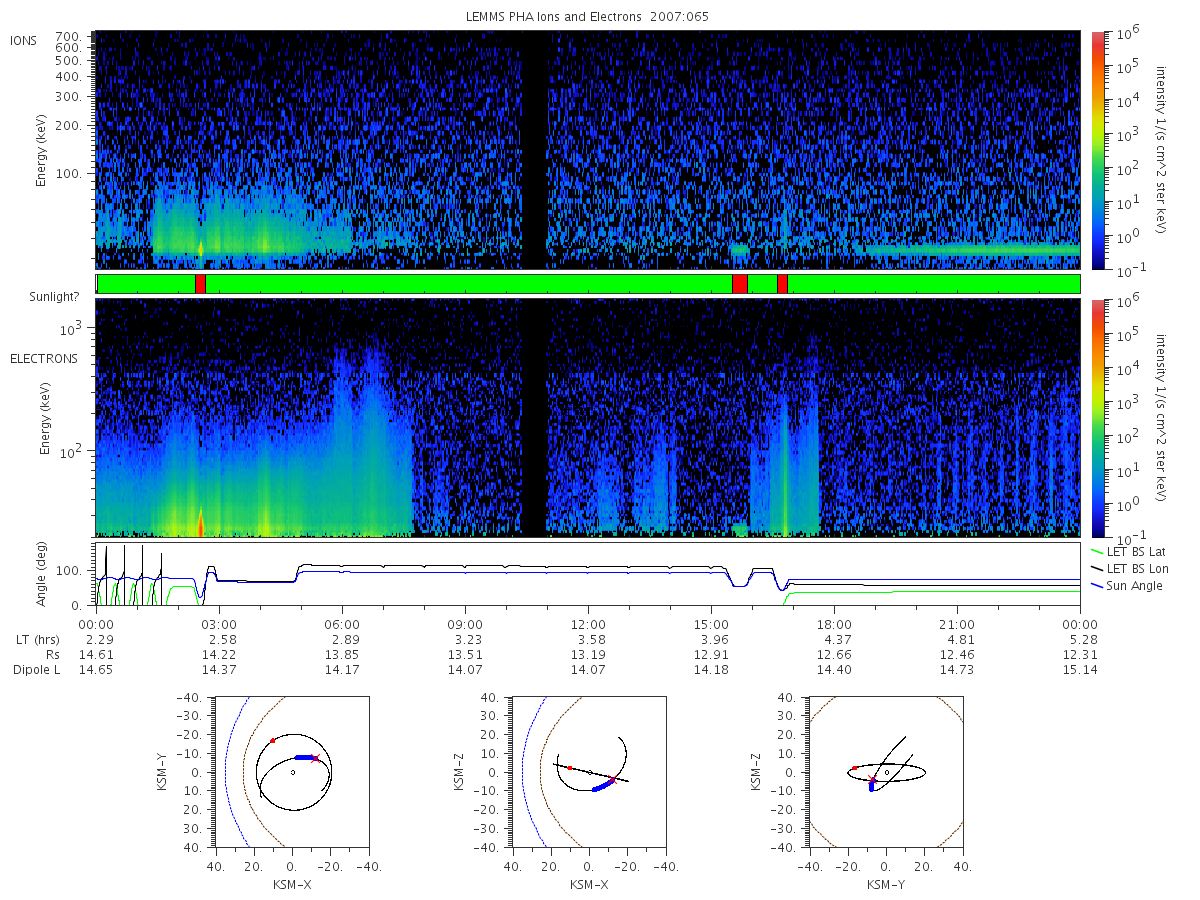Click the black data gap in the ions spectrogram
Viewport: 1200px width, 900px height.
click(x=534, y=150)
